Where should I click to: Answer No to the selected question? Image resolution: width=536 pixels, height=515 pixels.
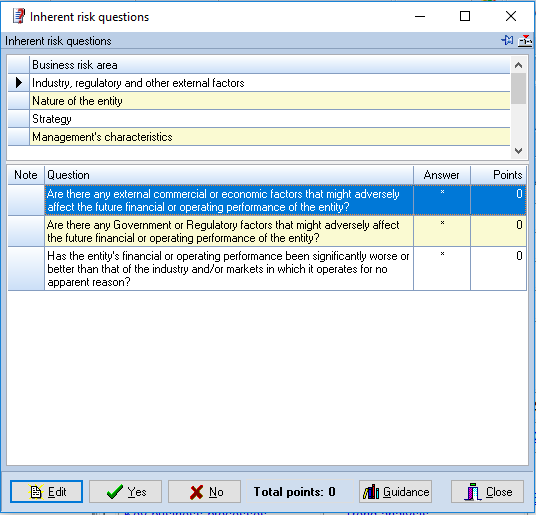pyautogui.click(x=204, y=491)
